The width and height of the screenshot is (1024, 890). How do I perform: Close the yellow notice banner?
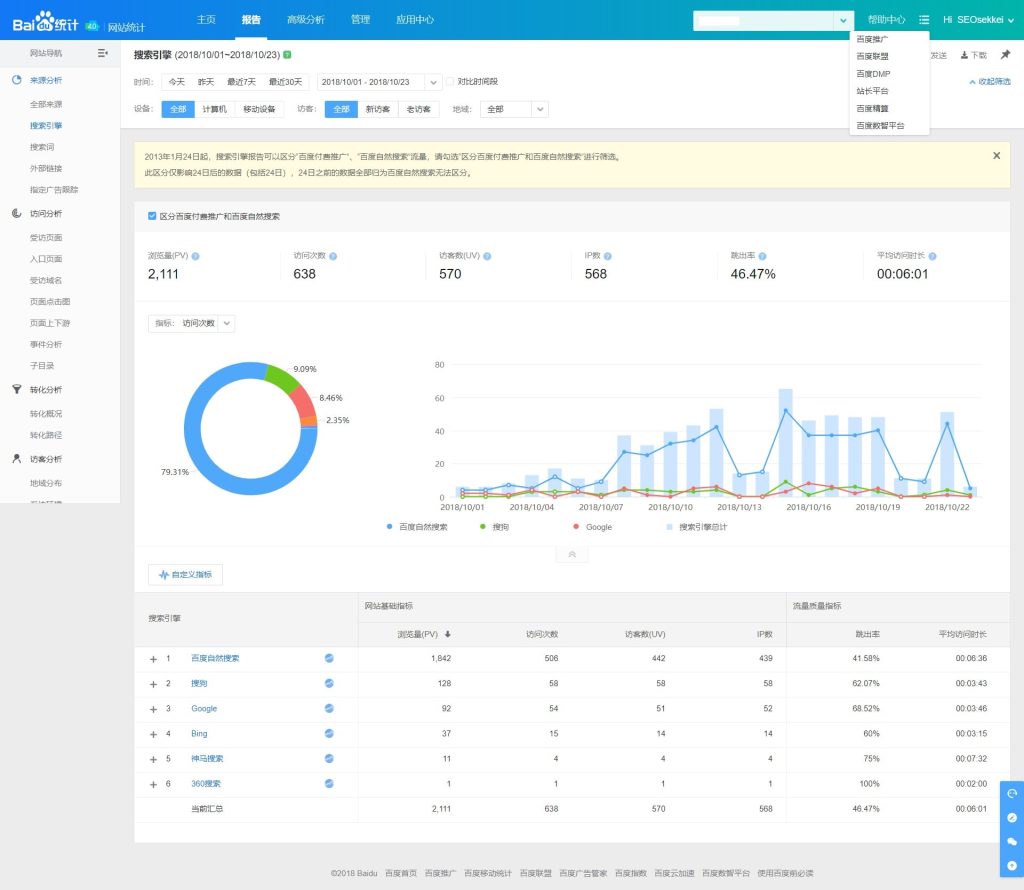coord(996,156)
